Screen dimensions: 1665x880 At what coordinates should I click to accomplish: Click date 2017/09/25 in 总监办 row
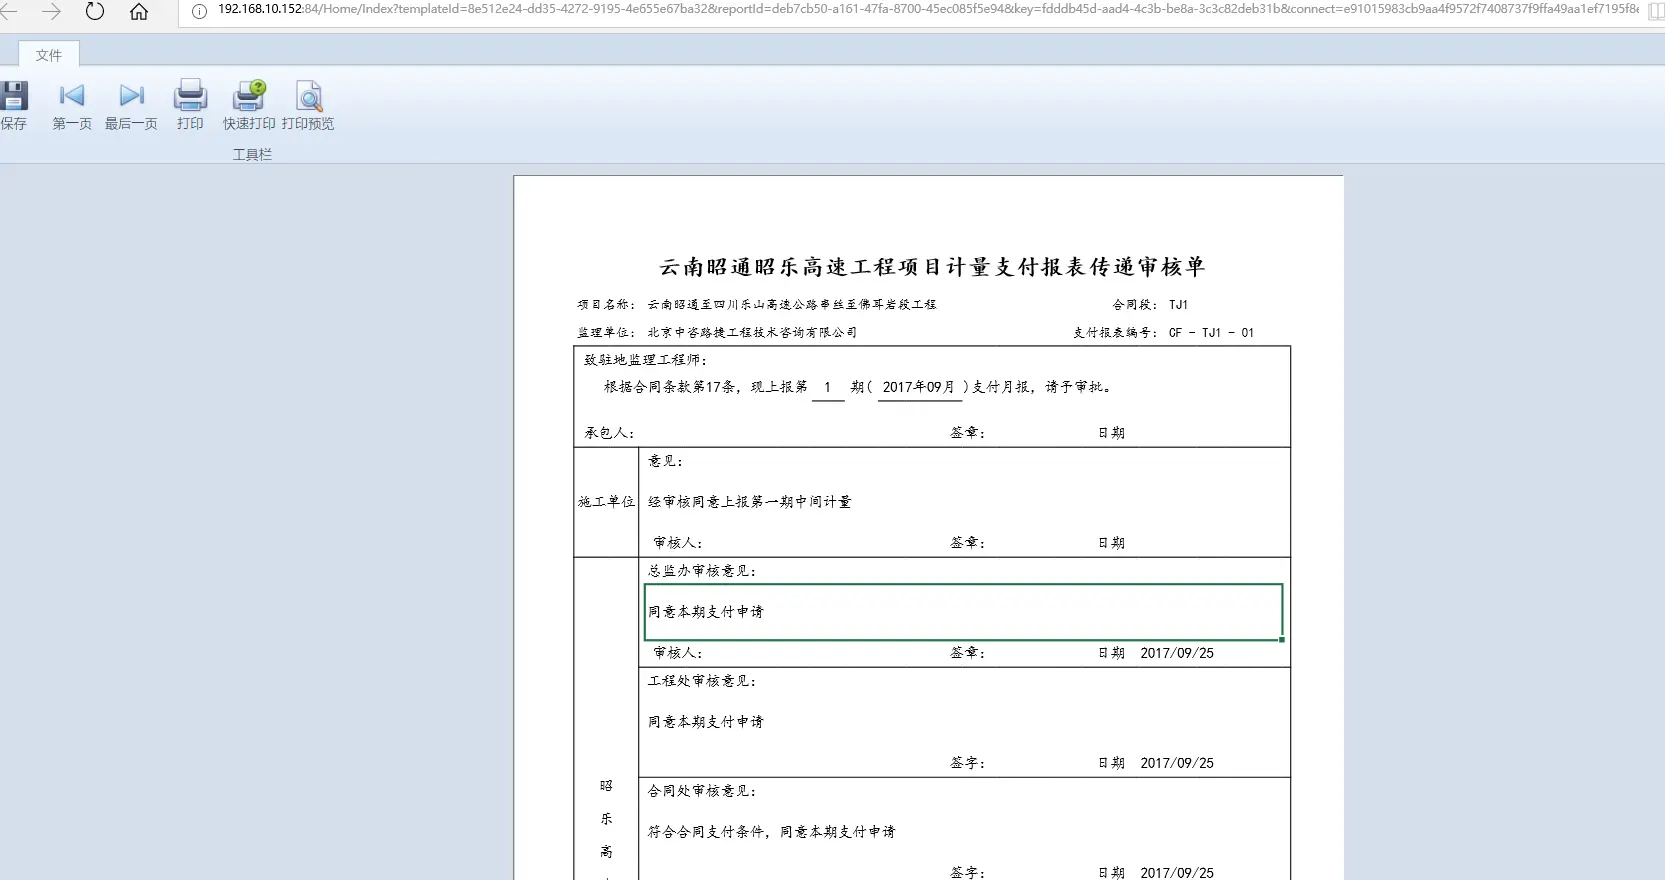pos(1177,653)
